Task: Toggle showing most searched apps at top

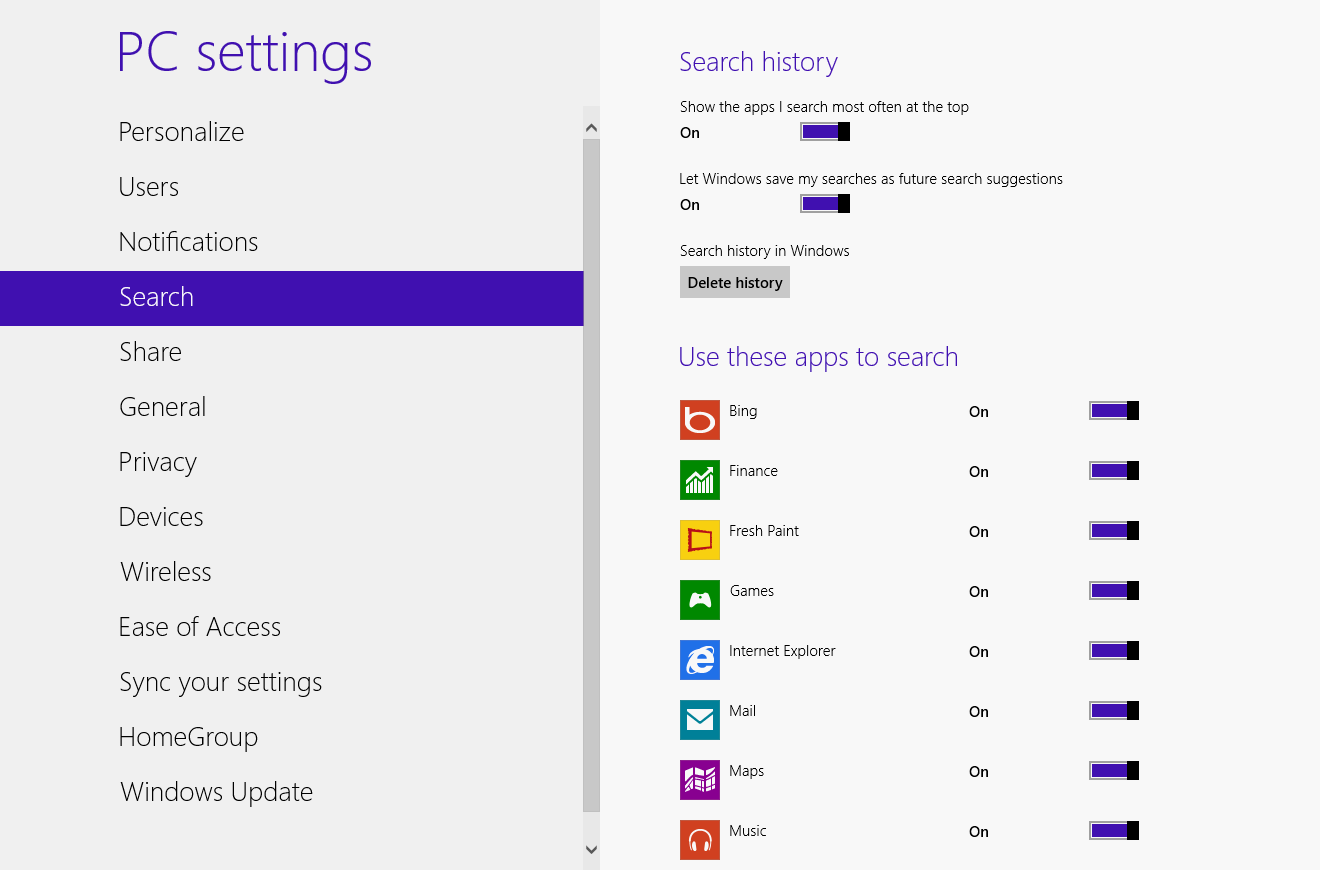Action: 825,132
